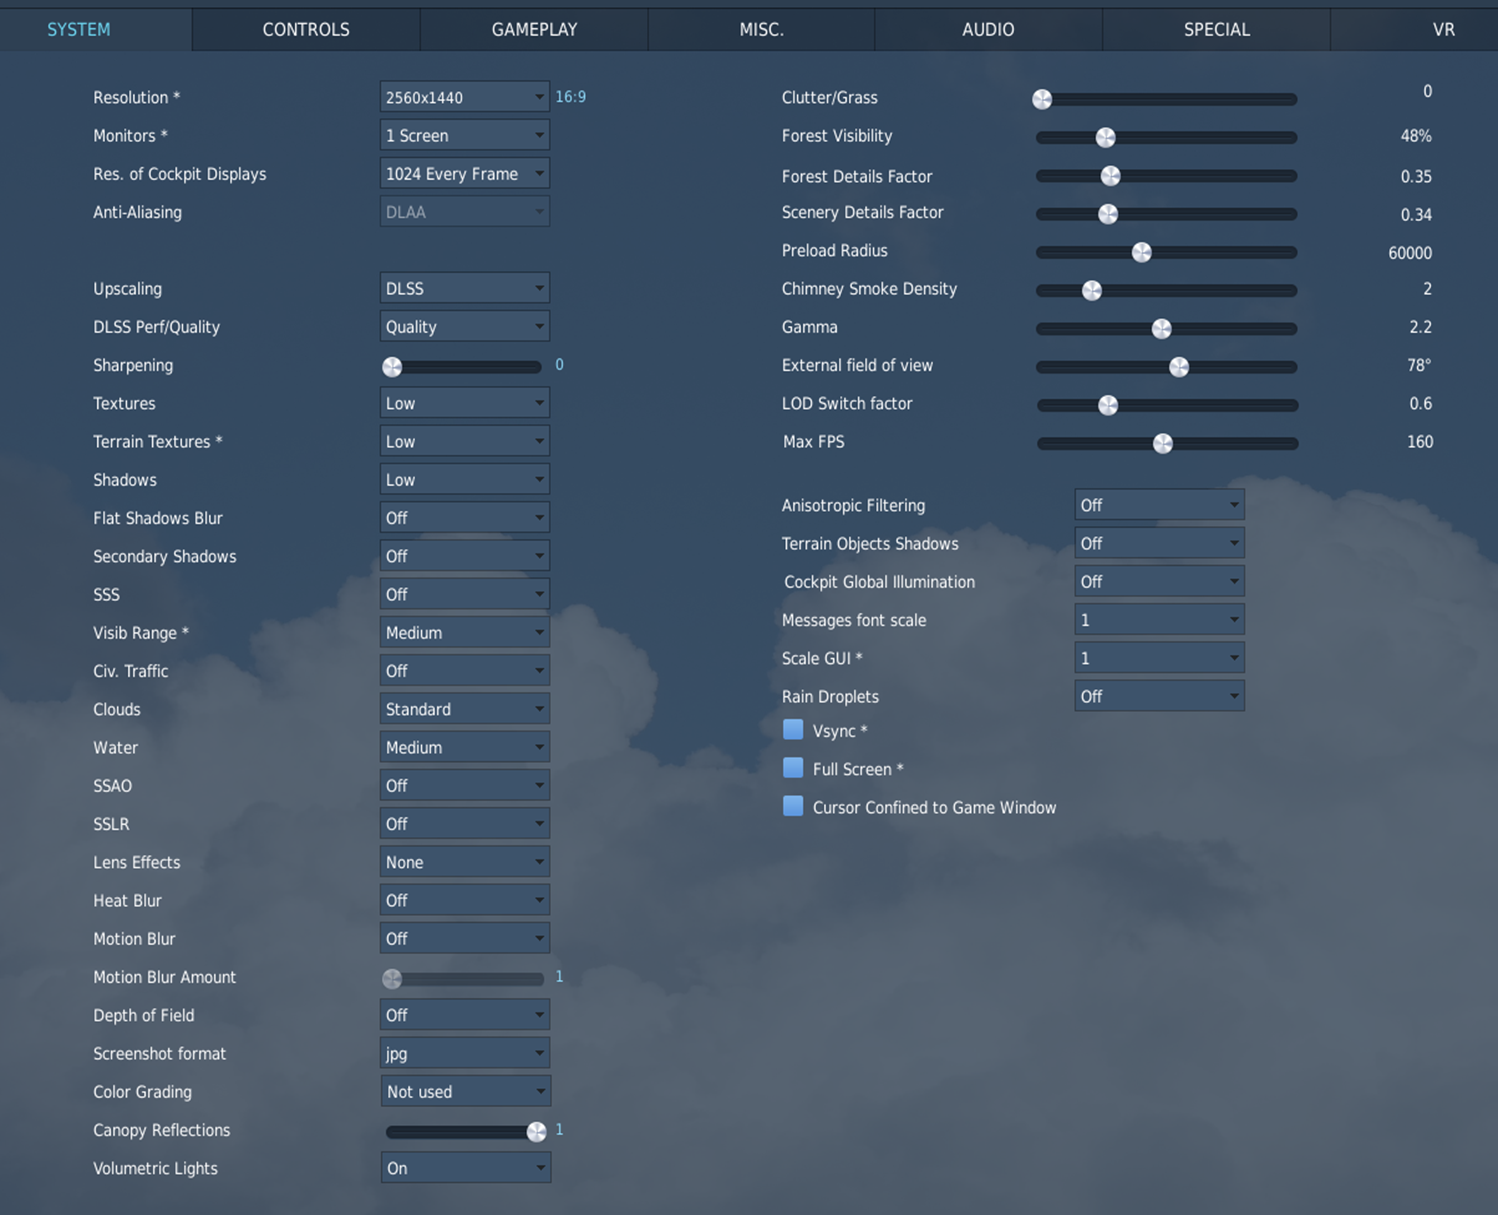Change the Scale GUI dropdown
The width and height of the screenshot is (1498, 1215).
tap(1159, 658)
